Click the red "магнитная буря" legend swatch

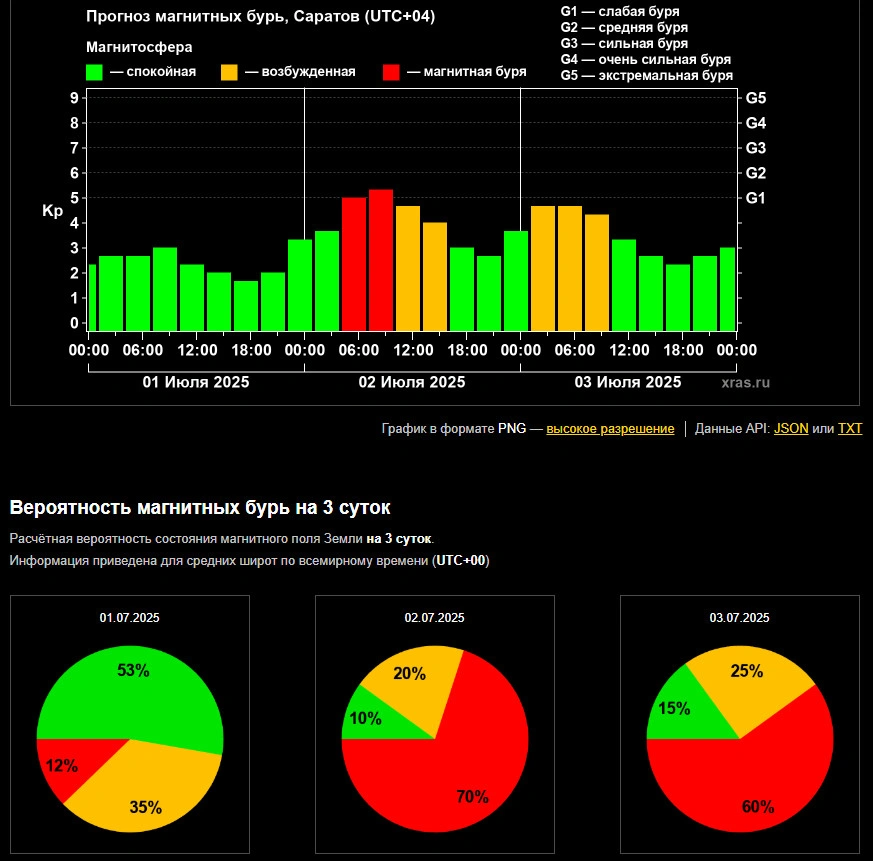(391, 72)
